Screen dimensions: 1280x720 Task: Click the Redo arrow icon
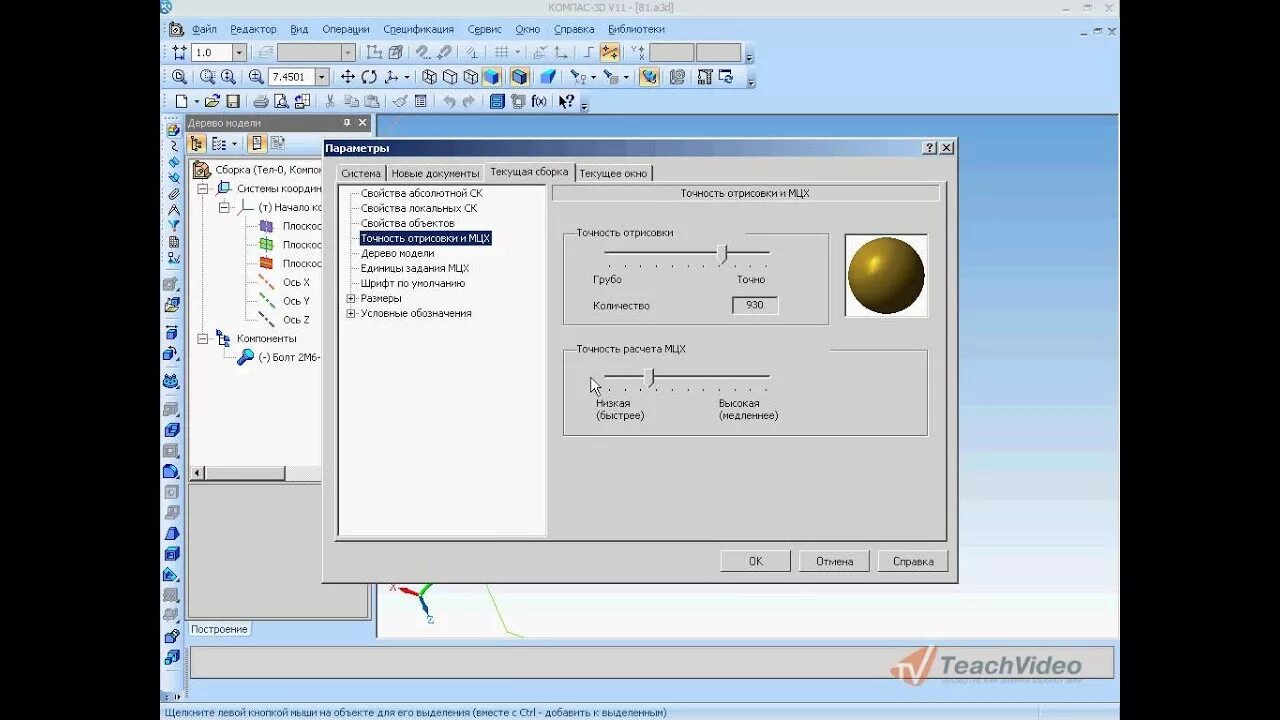pyautogui.click(x=468, y=101)
